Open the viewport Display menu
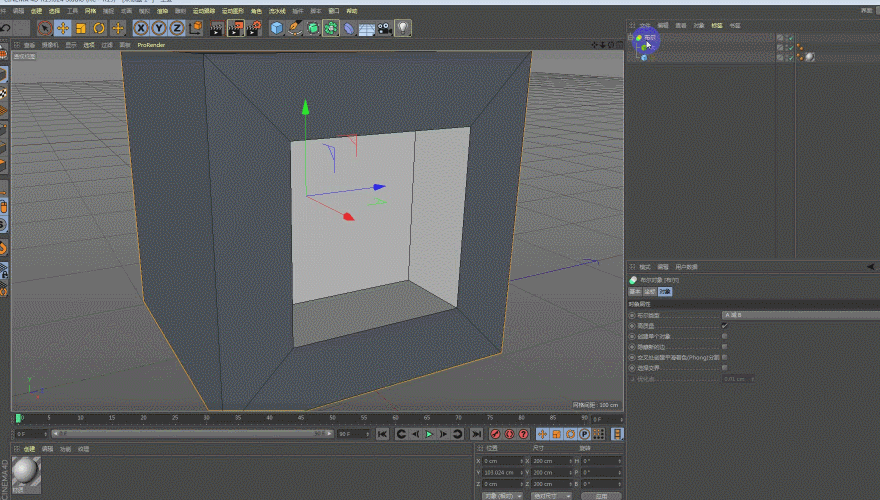This screenshot has height=500, width=880. (x=71, y=45)
